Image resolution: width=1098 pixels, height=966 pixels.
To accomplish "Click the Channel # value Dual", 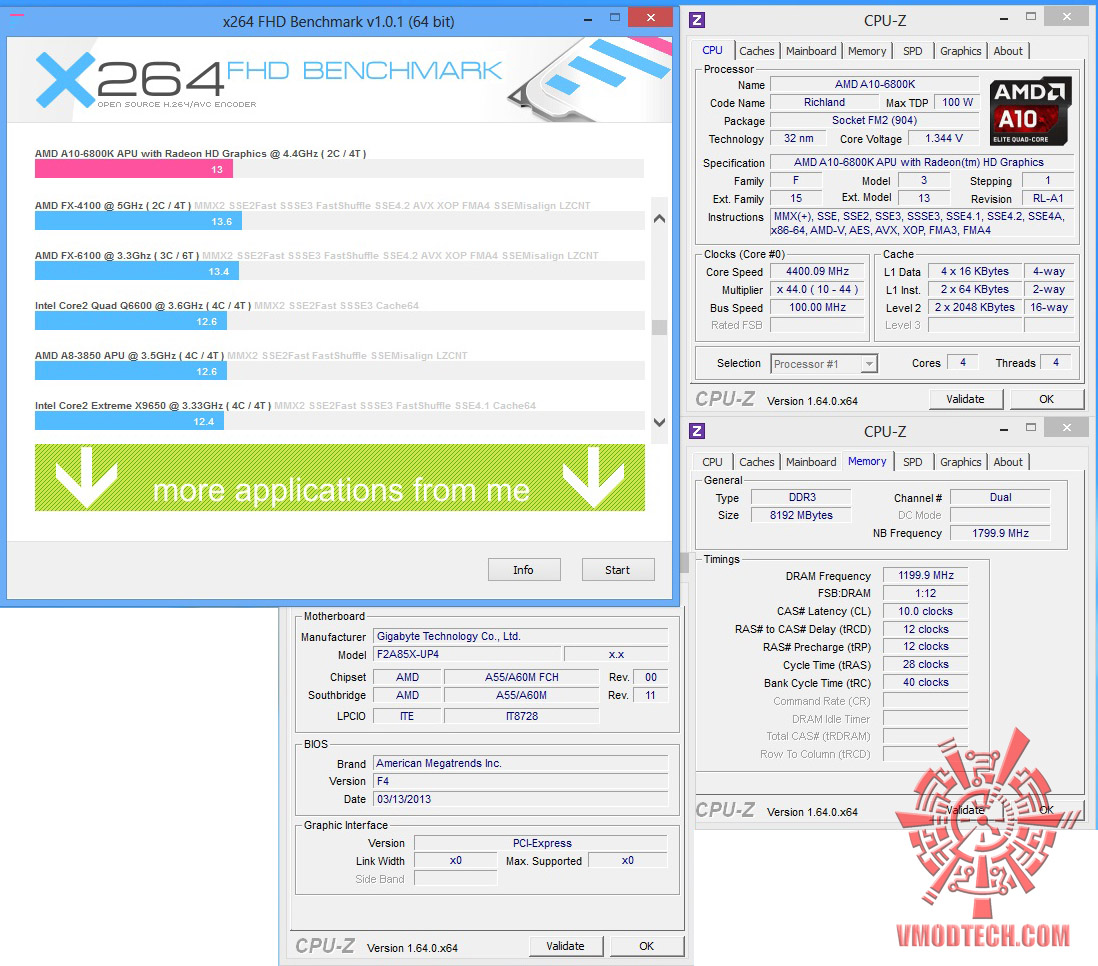I will [1000, 497].
